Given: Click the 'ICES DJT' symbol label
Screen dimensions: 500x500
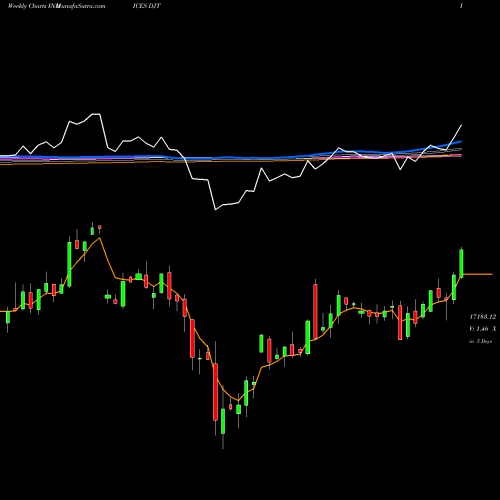Looking at the screenshot, I should pyautogui.click(x=147, y=6).
